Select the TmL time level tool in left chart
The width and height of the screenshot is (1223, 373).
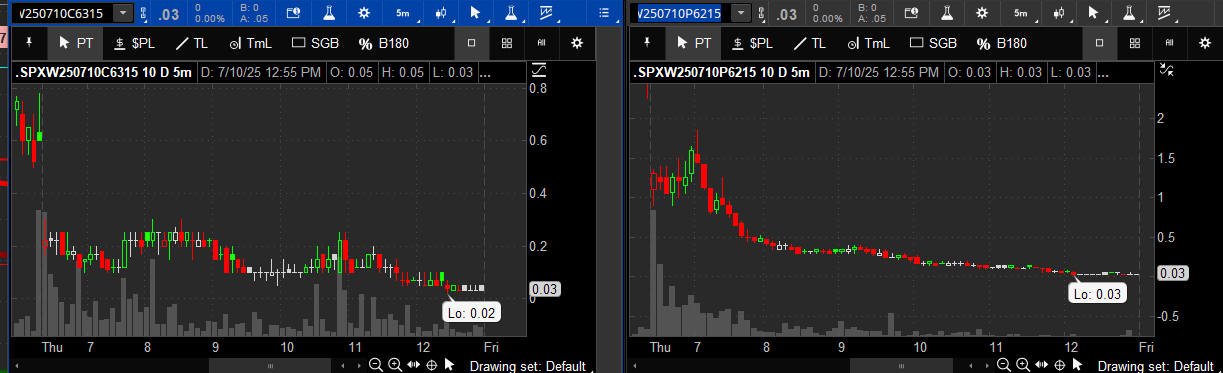[250, 43]
